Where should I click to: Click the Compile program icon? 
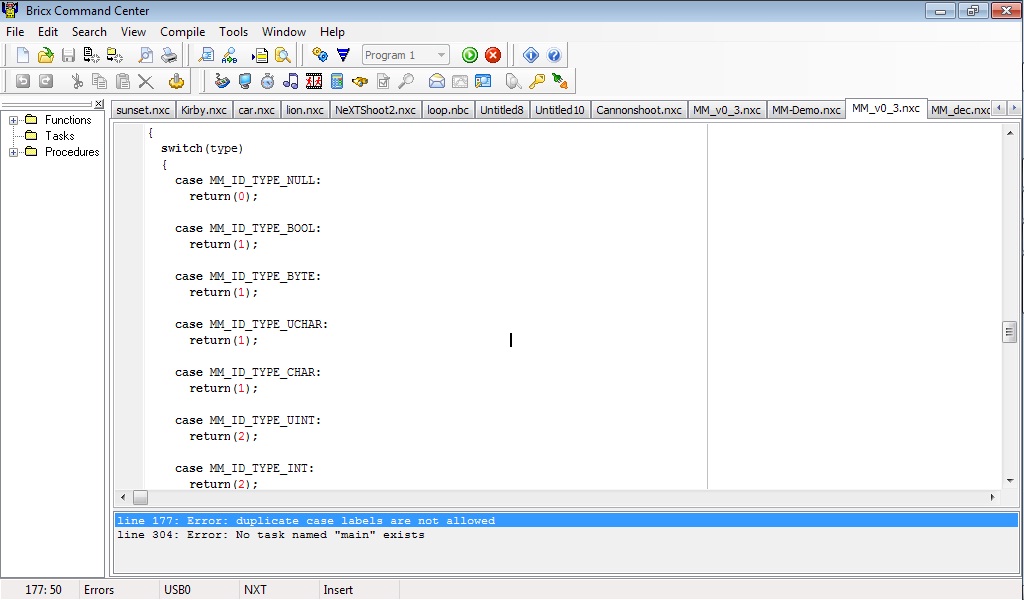point(320,56)
